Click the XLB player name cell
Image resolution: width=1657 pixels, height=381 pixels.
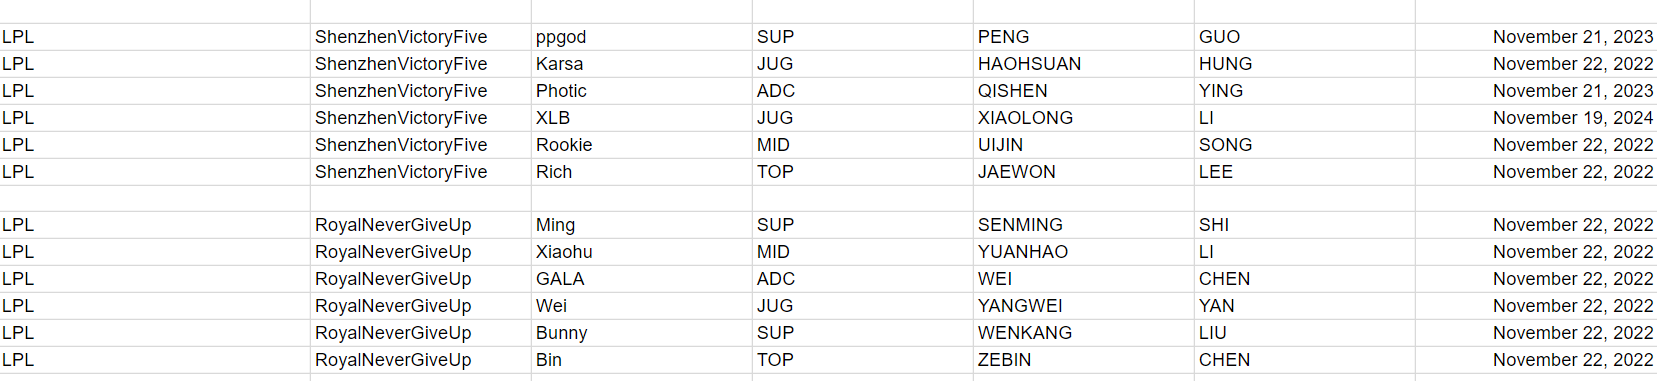(641, 118)
